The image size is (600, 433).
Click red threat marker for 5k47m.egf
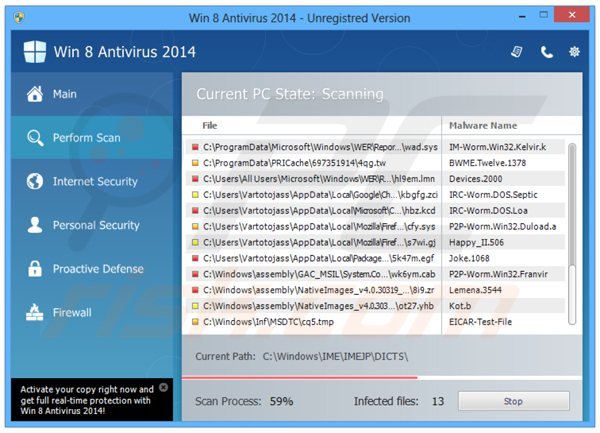pos(195,258)
